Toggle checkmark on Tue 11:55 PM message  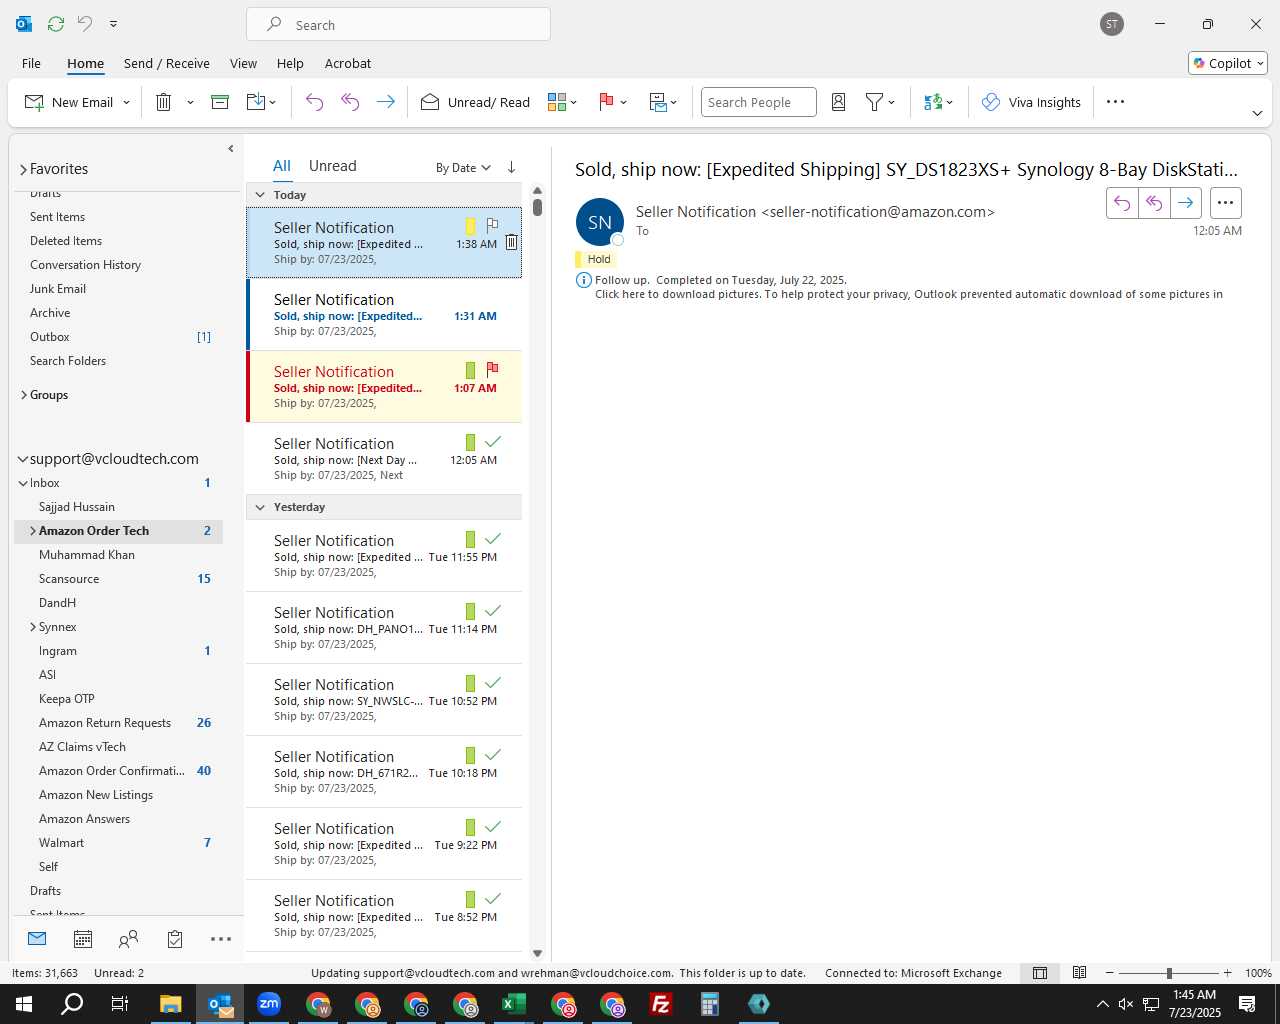point(492,538)
